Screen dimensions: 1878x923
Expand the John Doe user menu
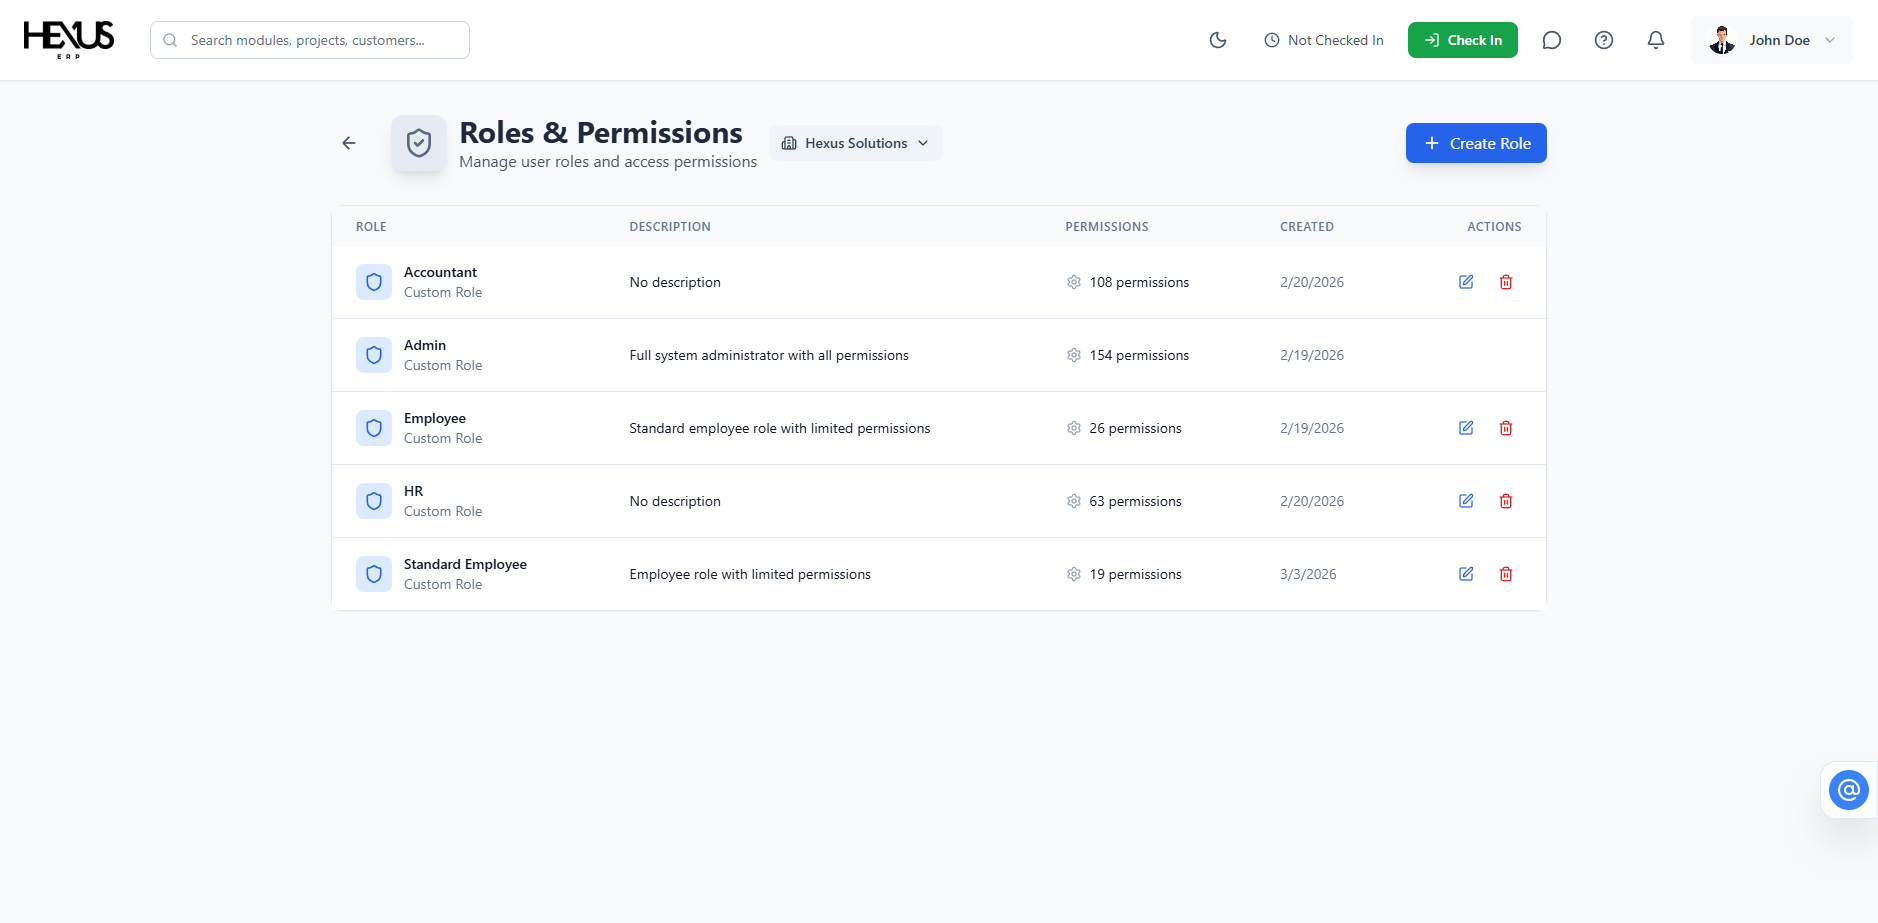tap(1772, 40)
